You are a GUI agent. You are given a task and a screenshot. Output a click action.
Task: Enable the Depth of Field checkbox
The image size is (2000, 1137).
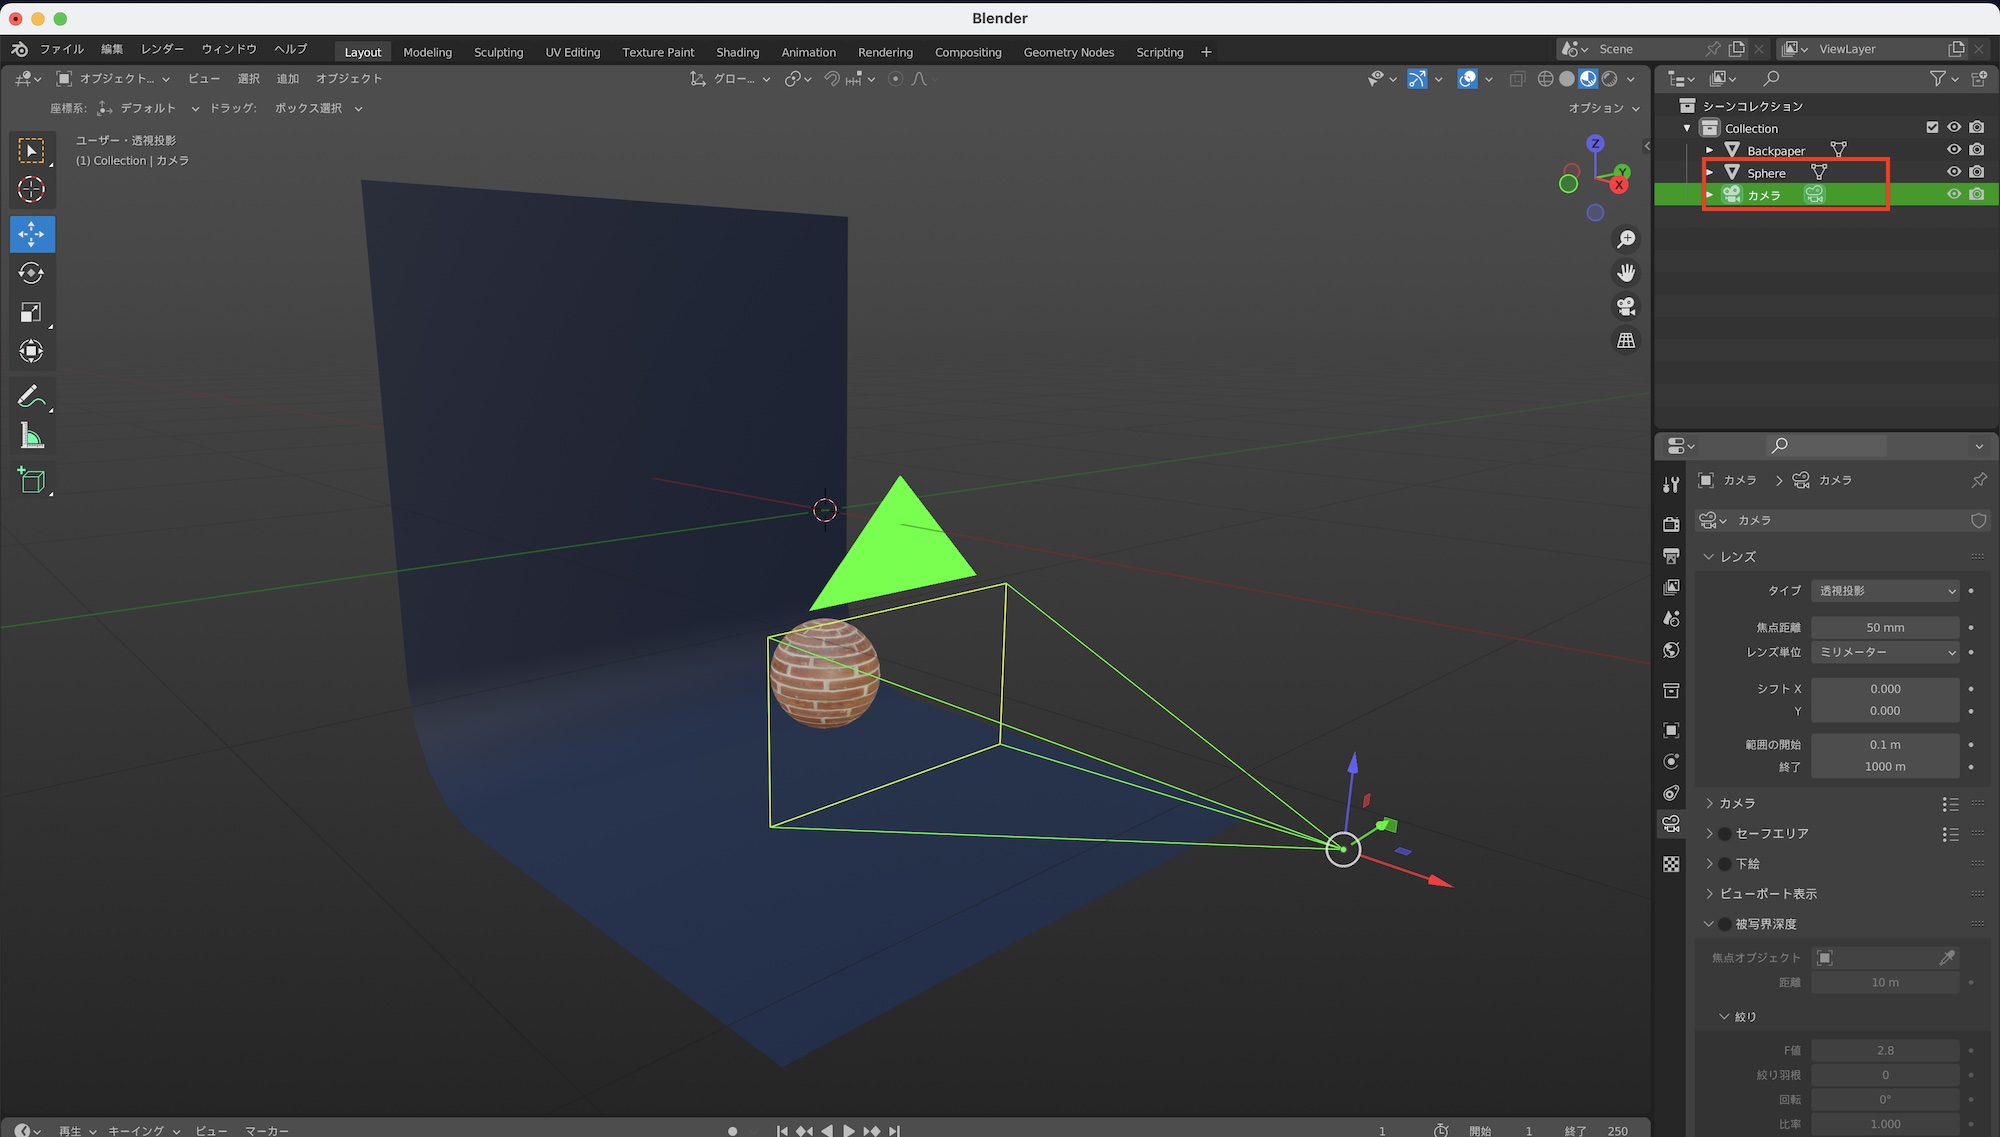(1725, 924)
